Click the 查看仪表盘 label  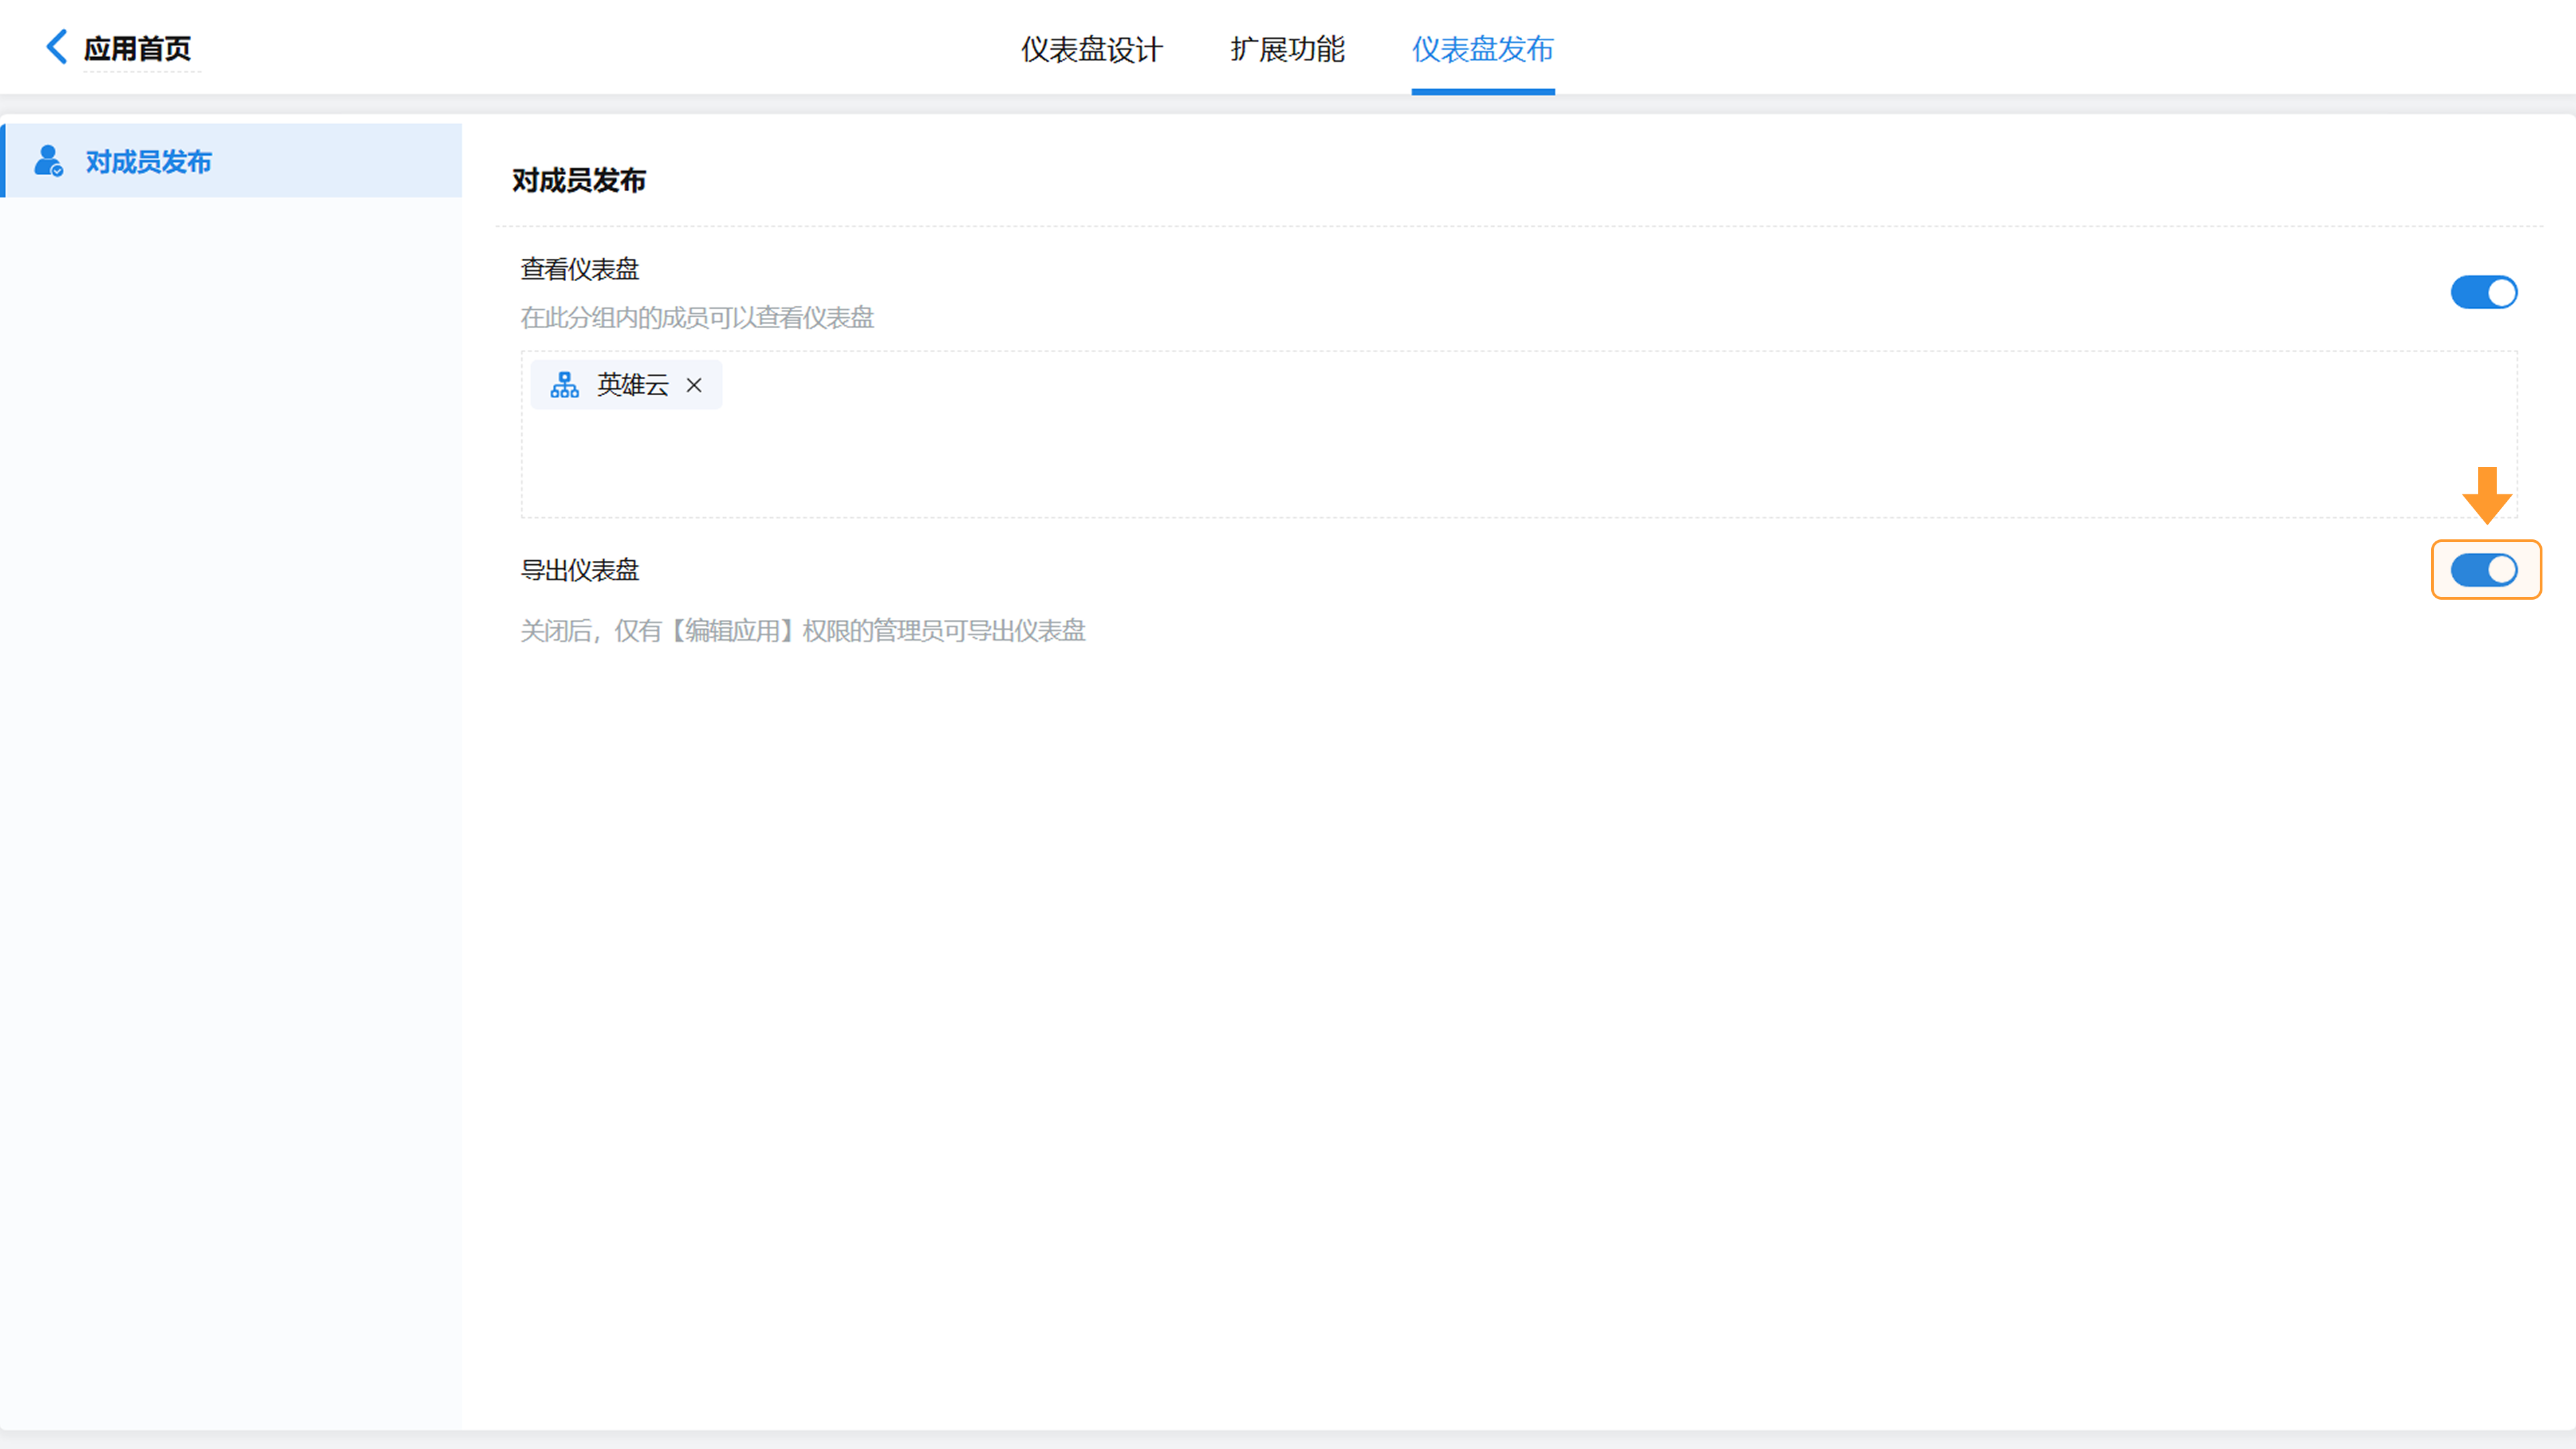pyautogui.click(x=579, y=269)
